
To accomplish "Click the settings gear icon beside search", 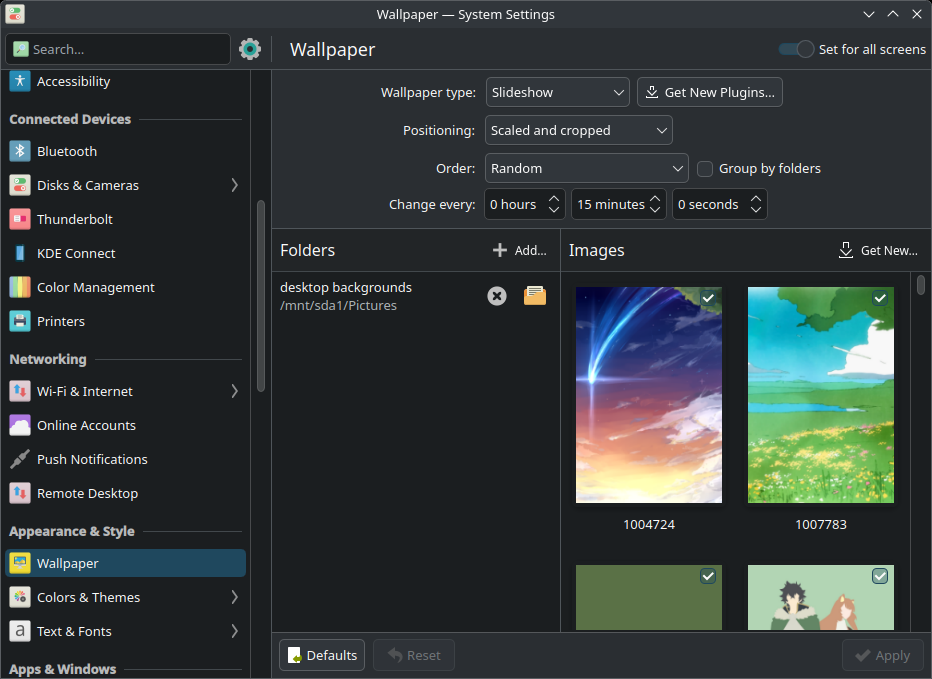I will 250,49.
